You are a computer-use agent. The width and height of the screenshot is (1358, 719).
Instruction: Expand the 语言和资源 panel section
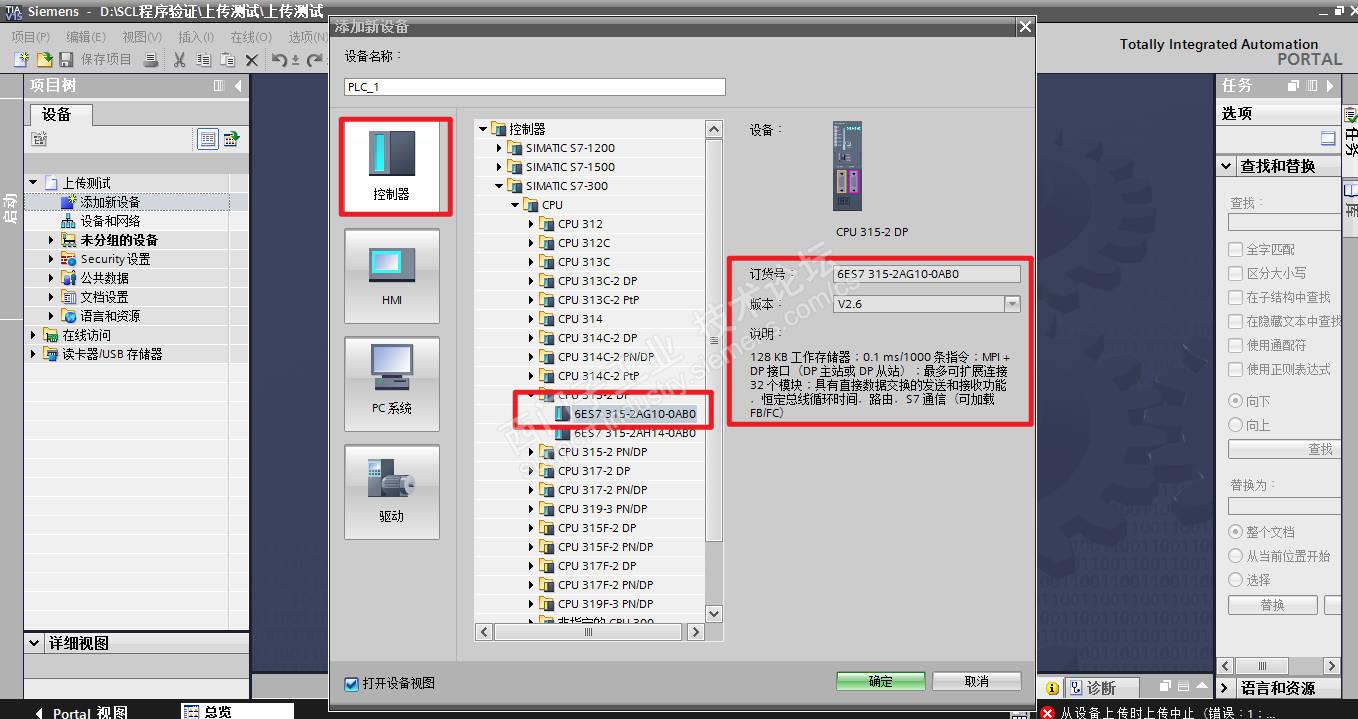pyautogui.click(x=1226, y=688)
